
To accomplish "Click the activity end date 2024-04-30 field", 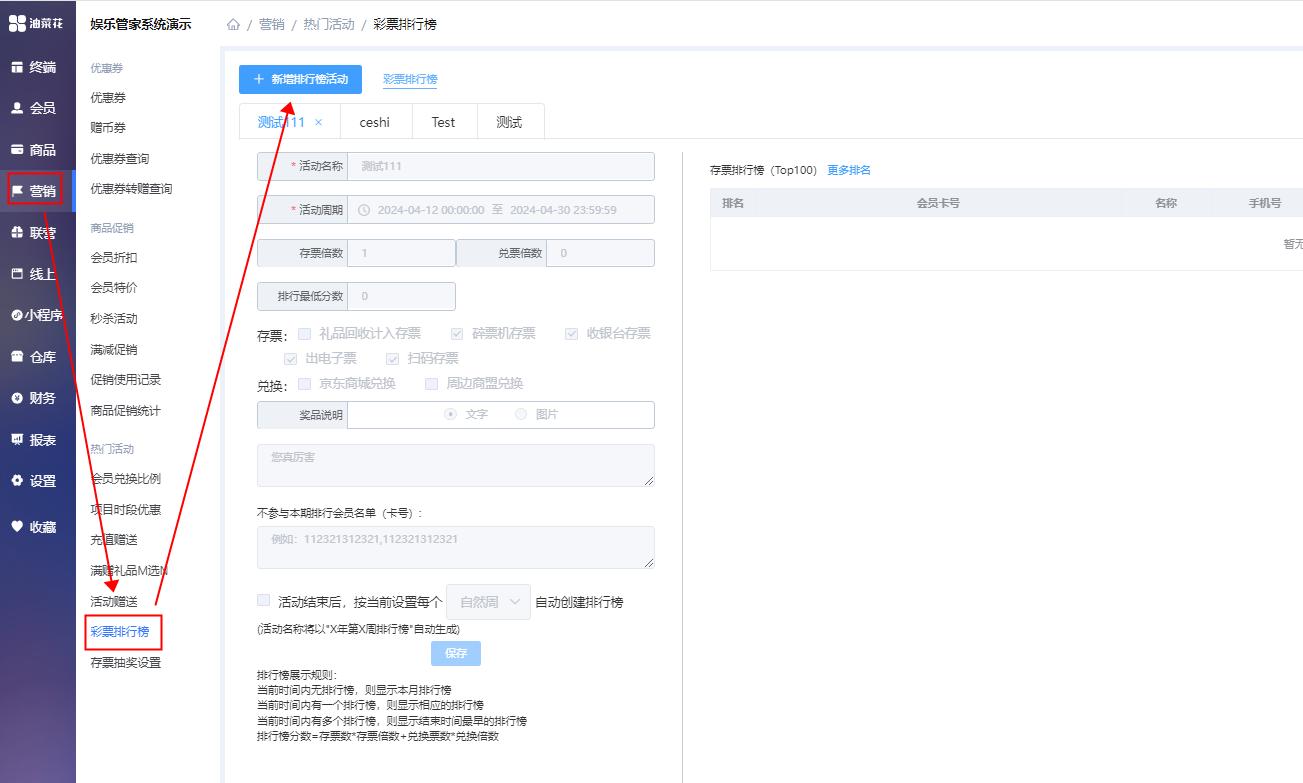I will click(x=563, y=210).
